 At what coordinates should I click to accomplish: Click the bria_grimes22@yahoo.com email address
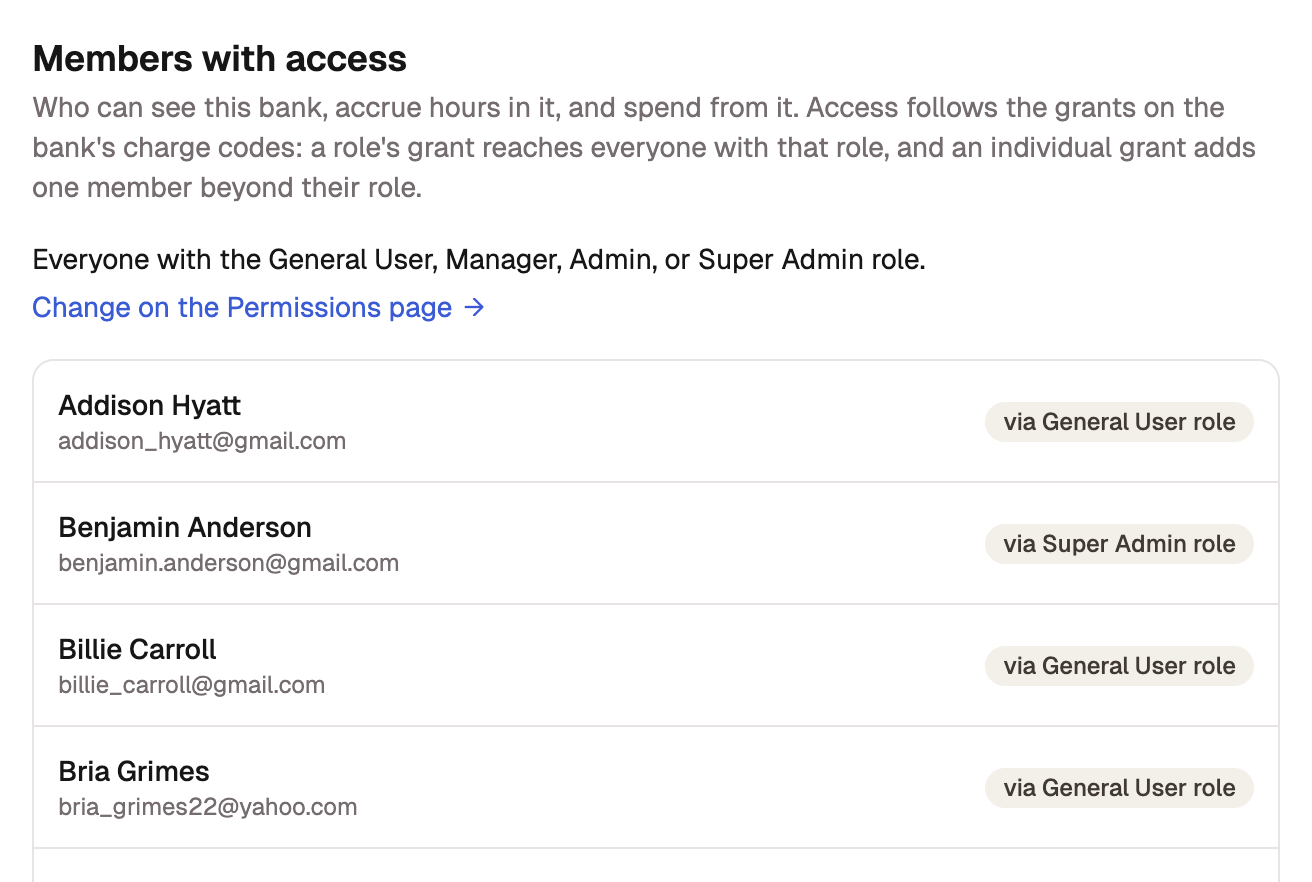(x=207, y=806)
